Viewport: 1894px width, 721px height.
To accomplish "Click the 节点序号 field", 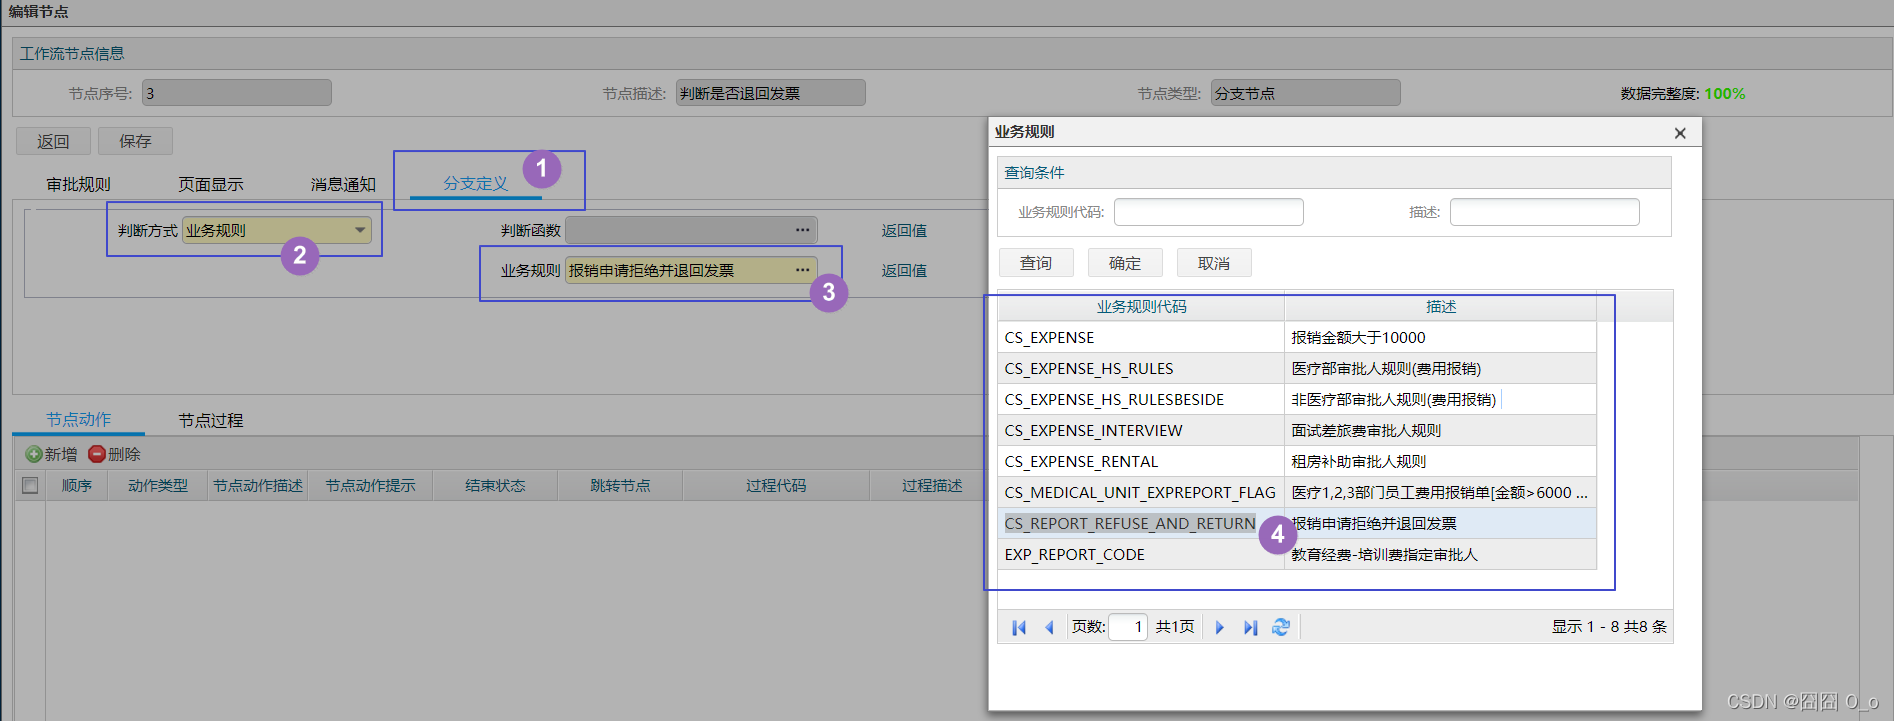I will pos(236,93).
